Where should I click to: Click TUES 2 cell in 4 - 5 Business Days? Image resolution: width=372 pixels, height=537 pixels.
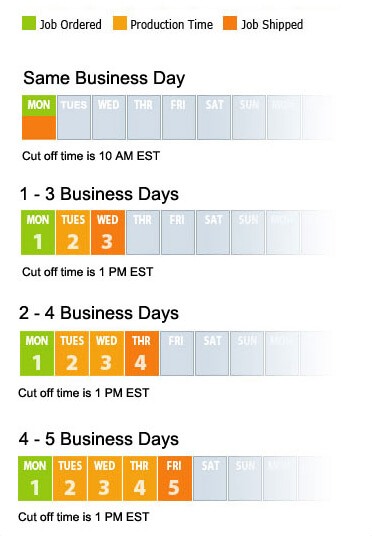(70, 478)
